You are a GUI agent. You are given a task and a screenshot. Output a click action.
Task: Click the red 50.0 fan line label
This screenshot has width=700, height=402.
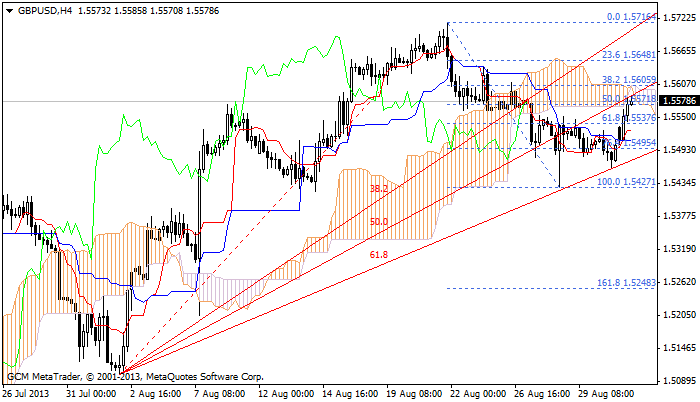(379, 222)
